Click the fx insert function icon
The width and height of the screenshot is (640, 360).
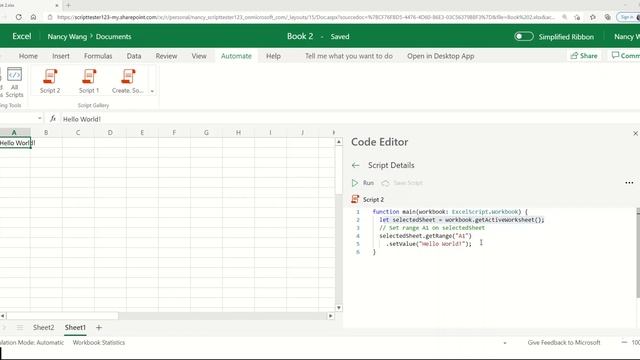click(x=53, y=119)
